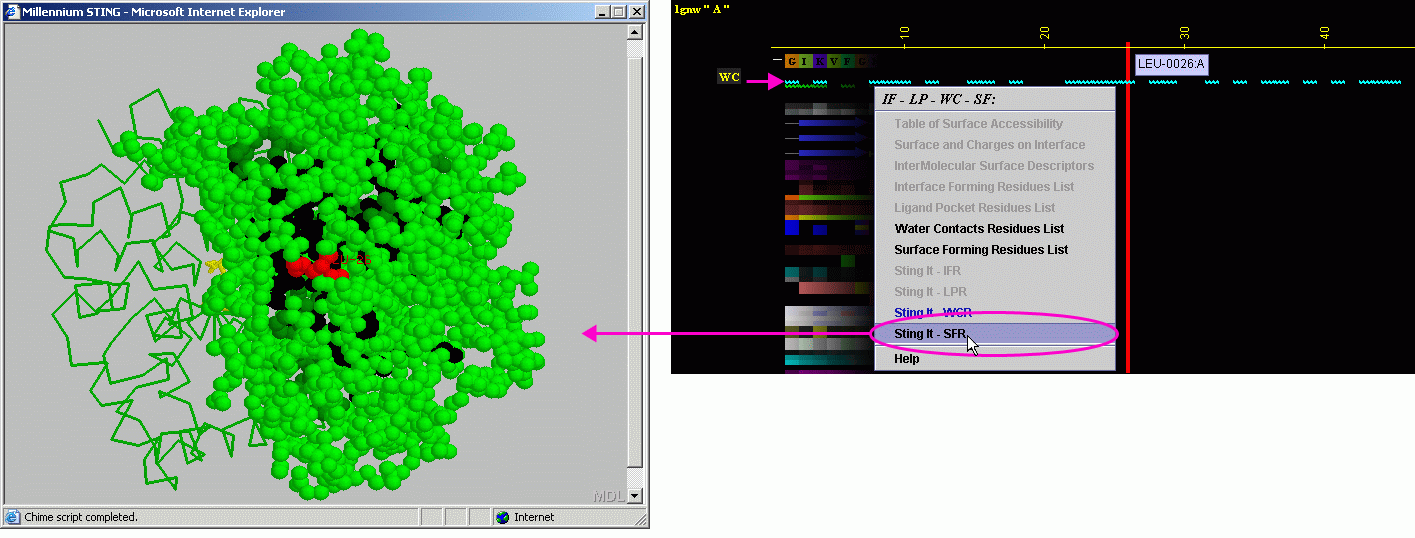Screen dimensions: 1415x538
Task: Select Sting It - WCR menu entry
Action: click(x=994, y=313)
